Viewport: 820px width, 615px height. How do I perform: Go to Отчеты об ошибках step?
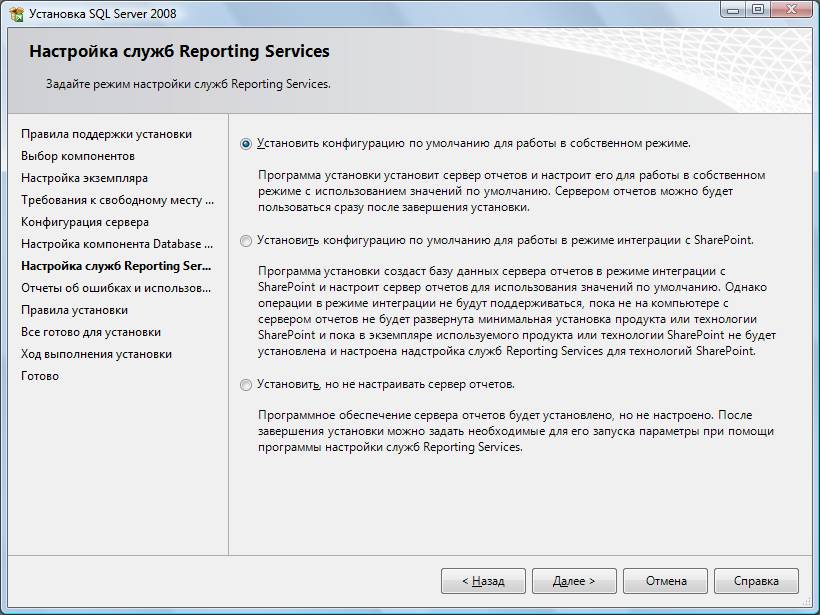coord(116,288)
